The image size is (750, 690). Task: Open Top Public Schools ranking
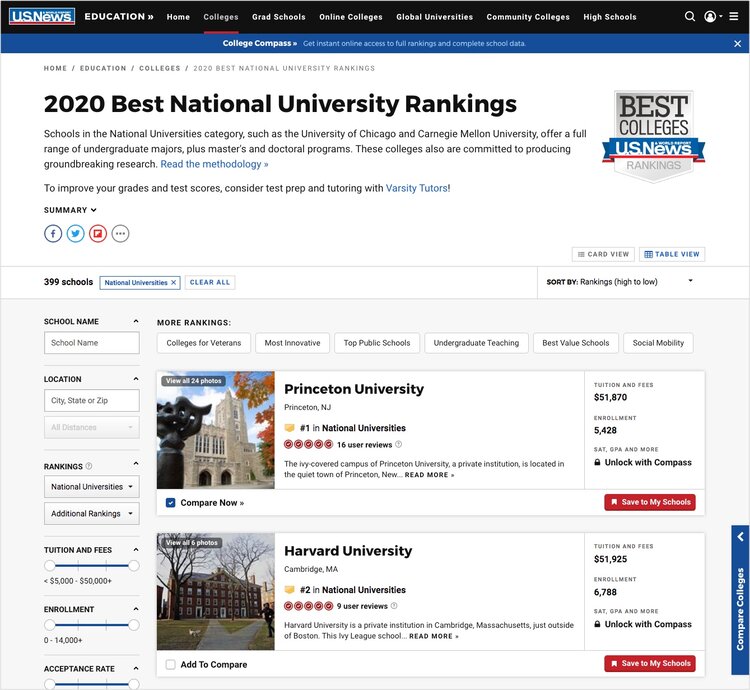coord(377,343)
